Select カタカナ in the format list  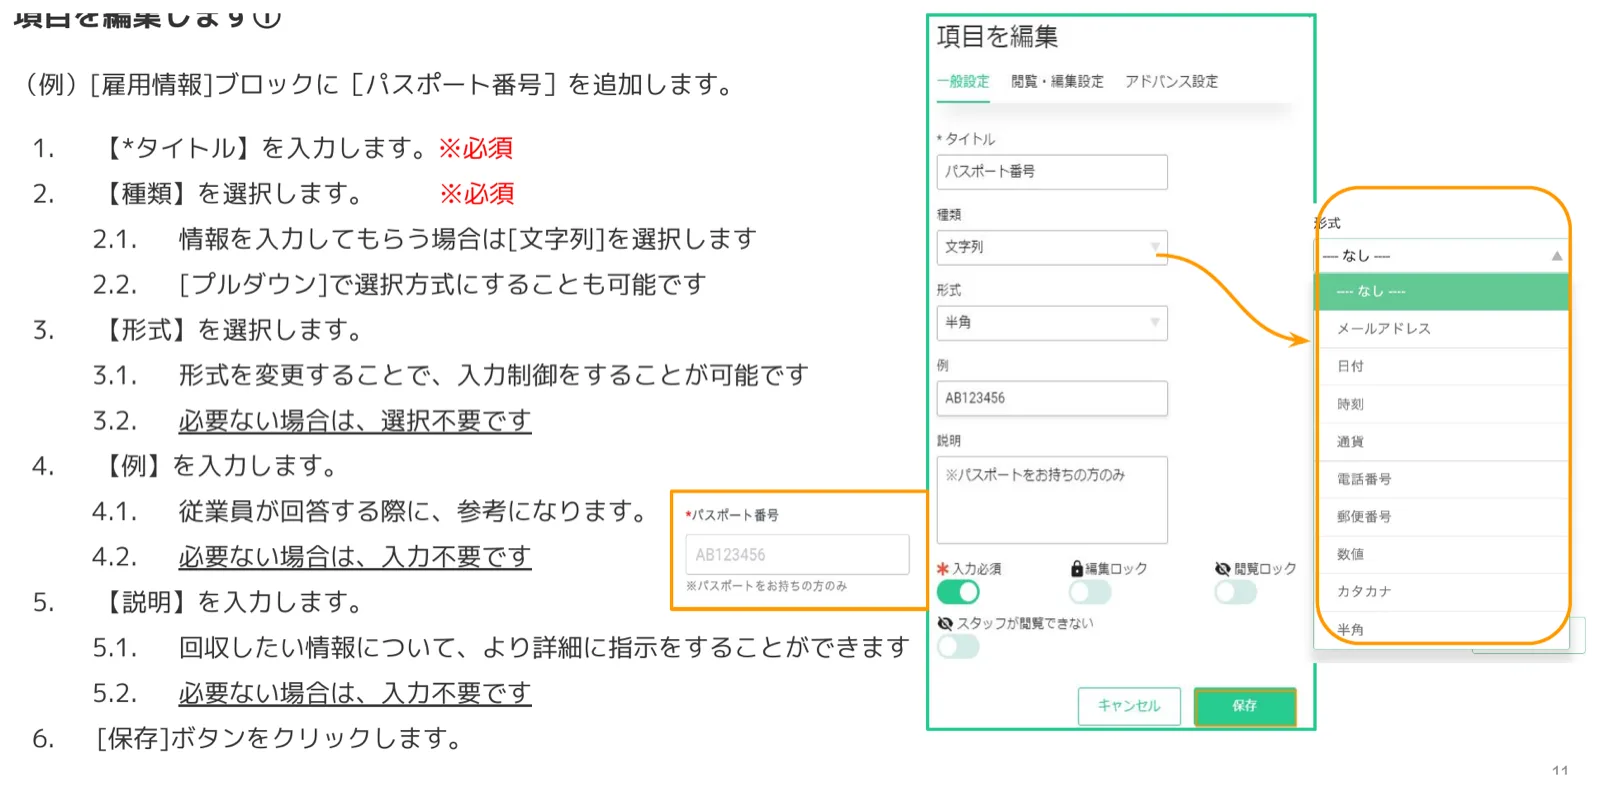[x=1441, y=592]
